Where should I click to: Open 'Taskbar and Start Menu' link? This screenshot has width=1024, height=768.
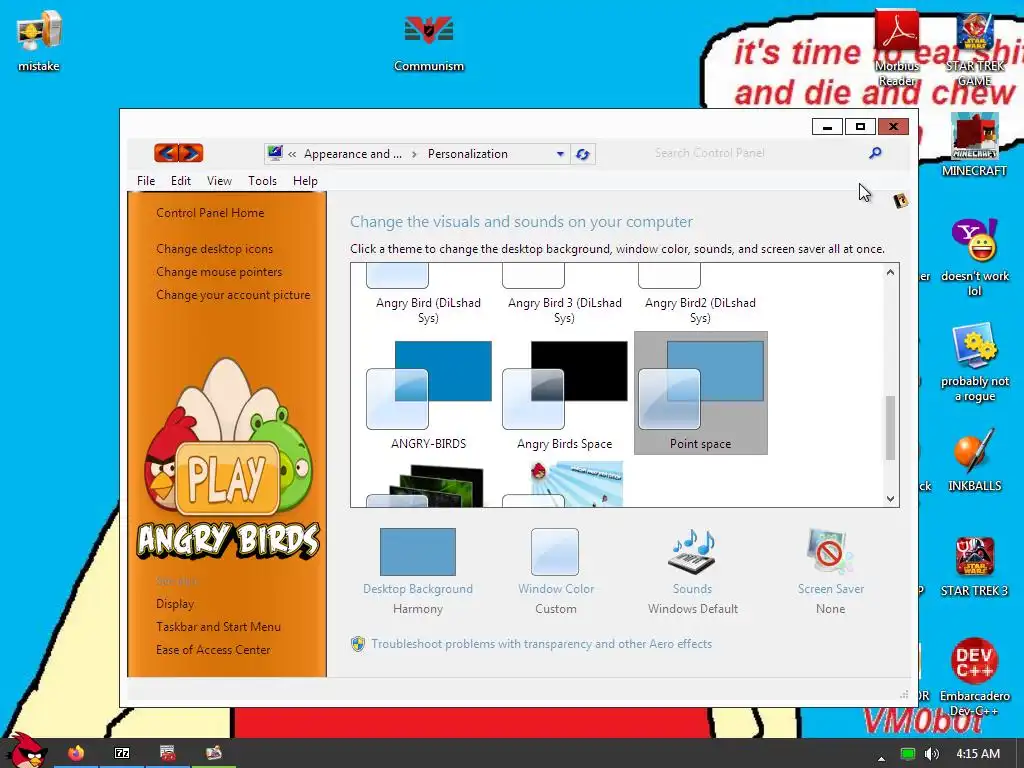[x=218, y=626]
